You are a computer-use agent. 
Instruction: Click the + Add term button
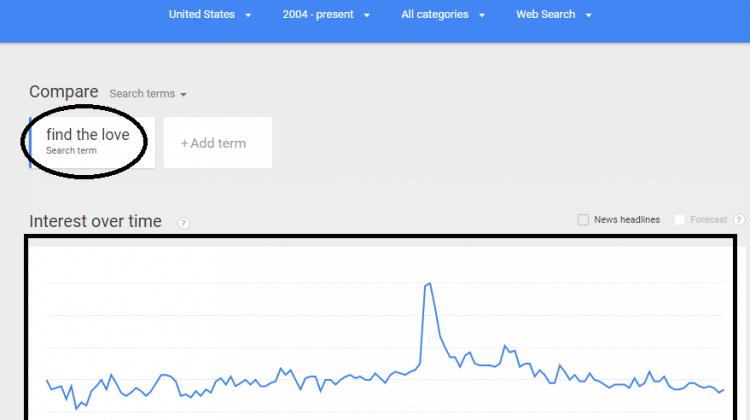tap(218, 143)
